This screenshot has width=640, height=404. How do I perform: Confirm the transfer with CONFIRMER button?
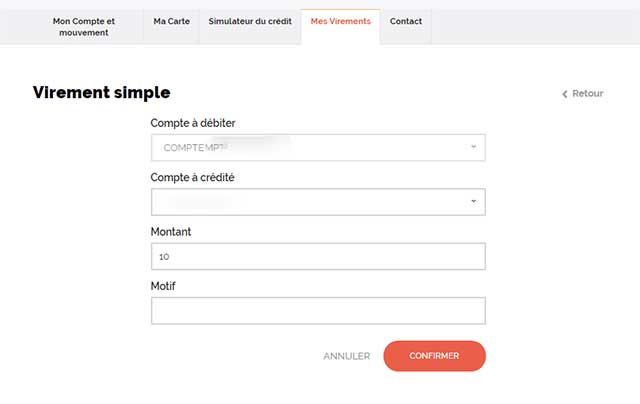pos(434,356)
